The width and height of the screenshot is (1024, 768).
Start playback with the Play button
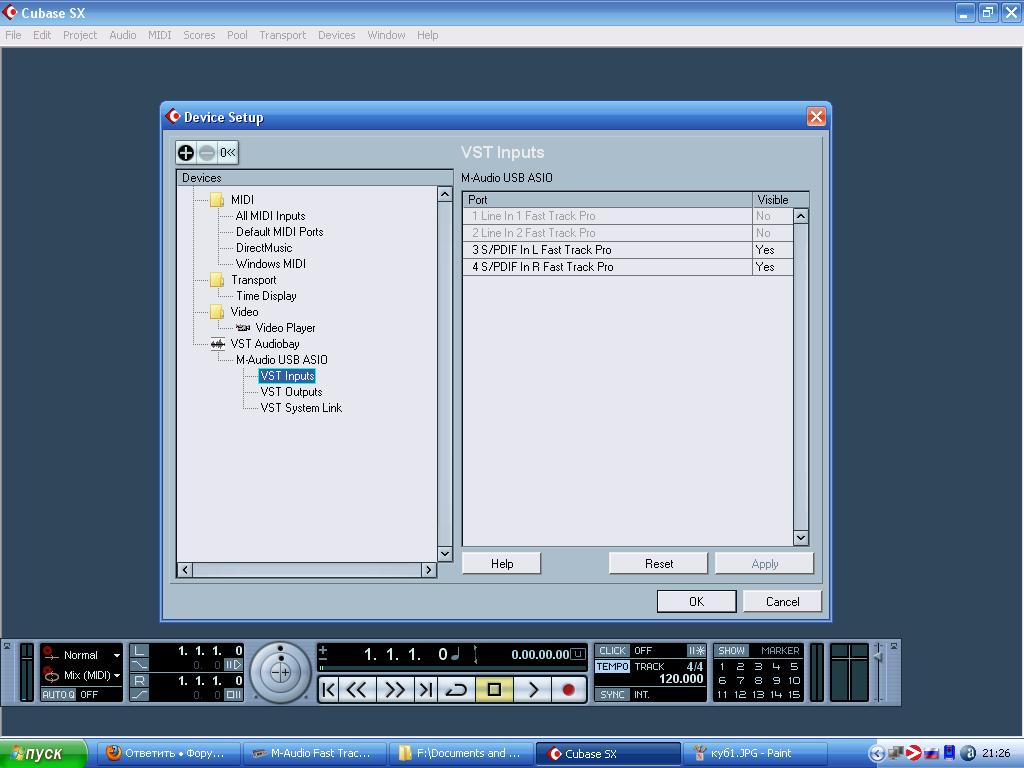coord(532,689)
